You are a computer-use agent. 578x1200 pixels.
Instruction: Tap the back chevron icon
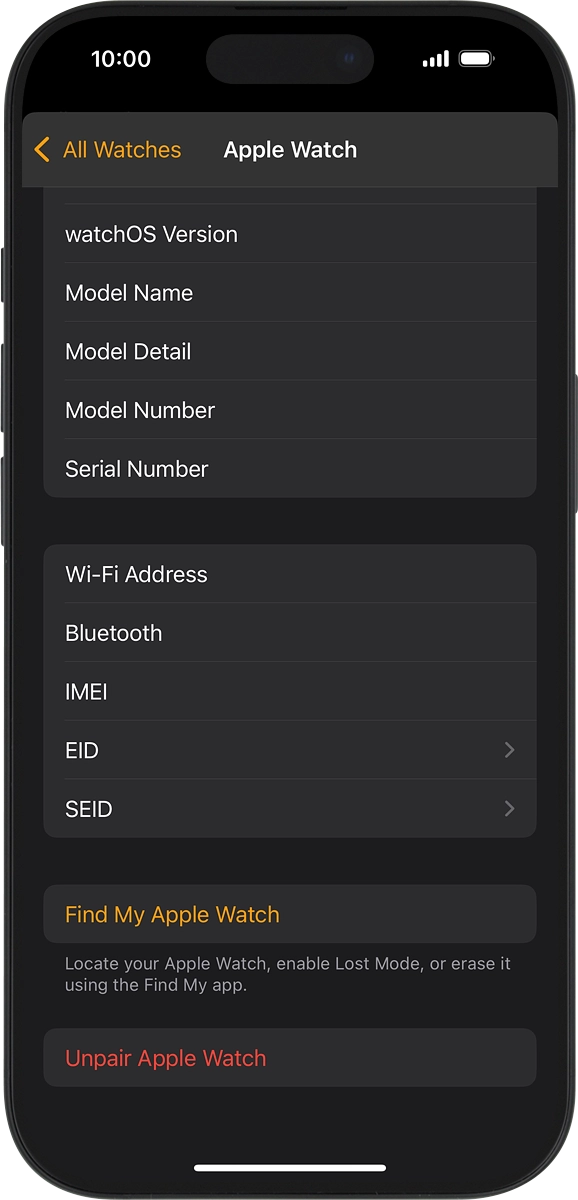click(x=41, y=150)
